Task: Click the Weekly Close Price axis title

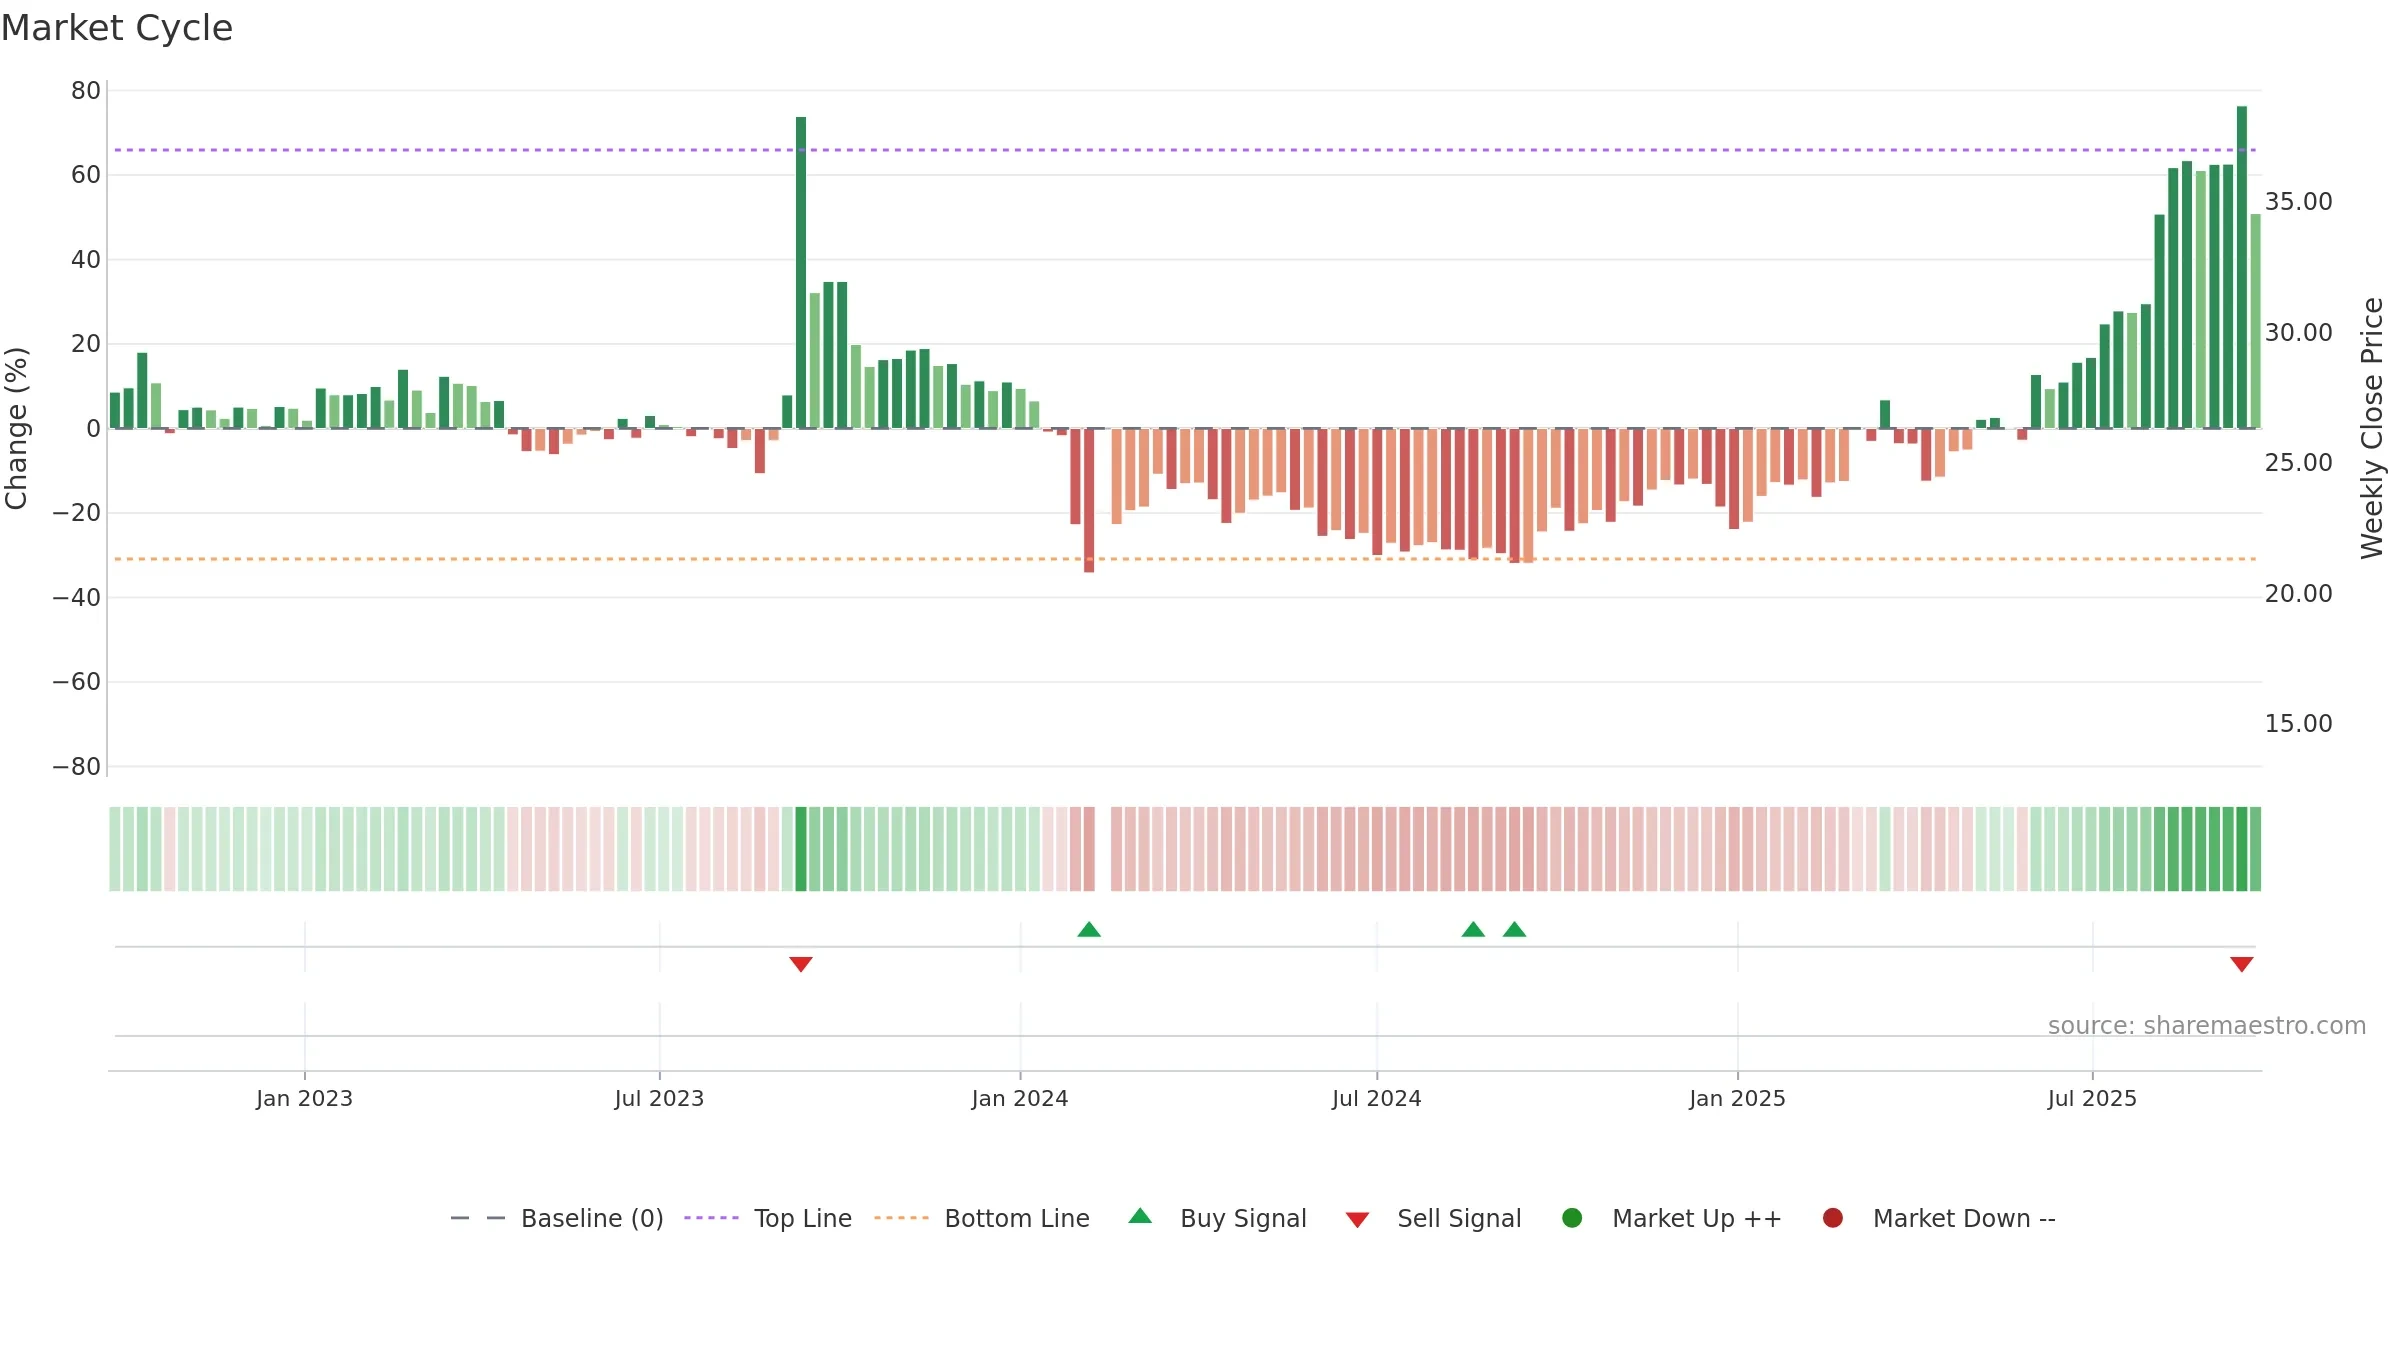Action: (x=2372, y=428)
